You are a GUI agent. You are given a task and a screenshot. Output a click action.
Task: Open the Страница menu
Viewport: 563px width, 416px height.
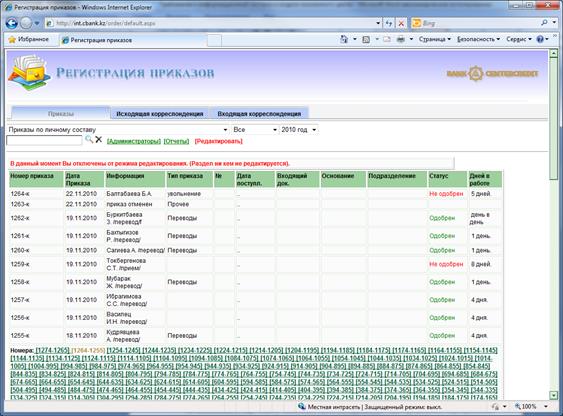click(434, 39)
